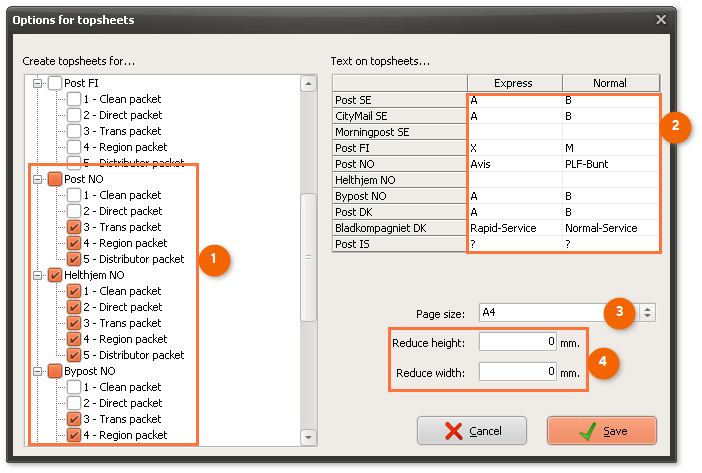Viewport: 702px width, 473px height.
Task: Enable Direct packet under Post FI
Action: [x=74, y=115]
